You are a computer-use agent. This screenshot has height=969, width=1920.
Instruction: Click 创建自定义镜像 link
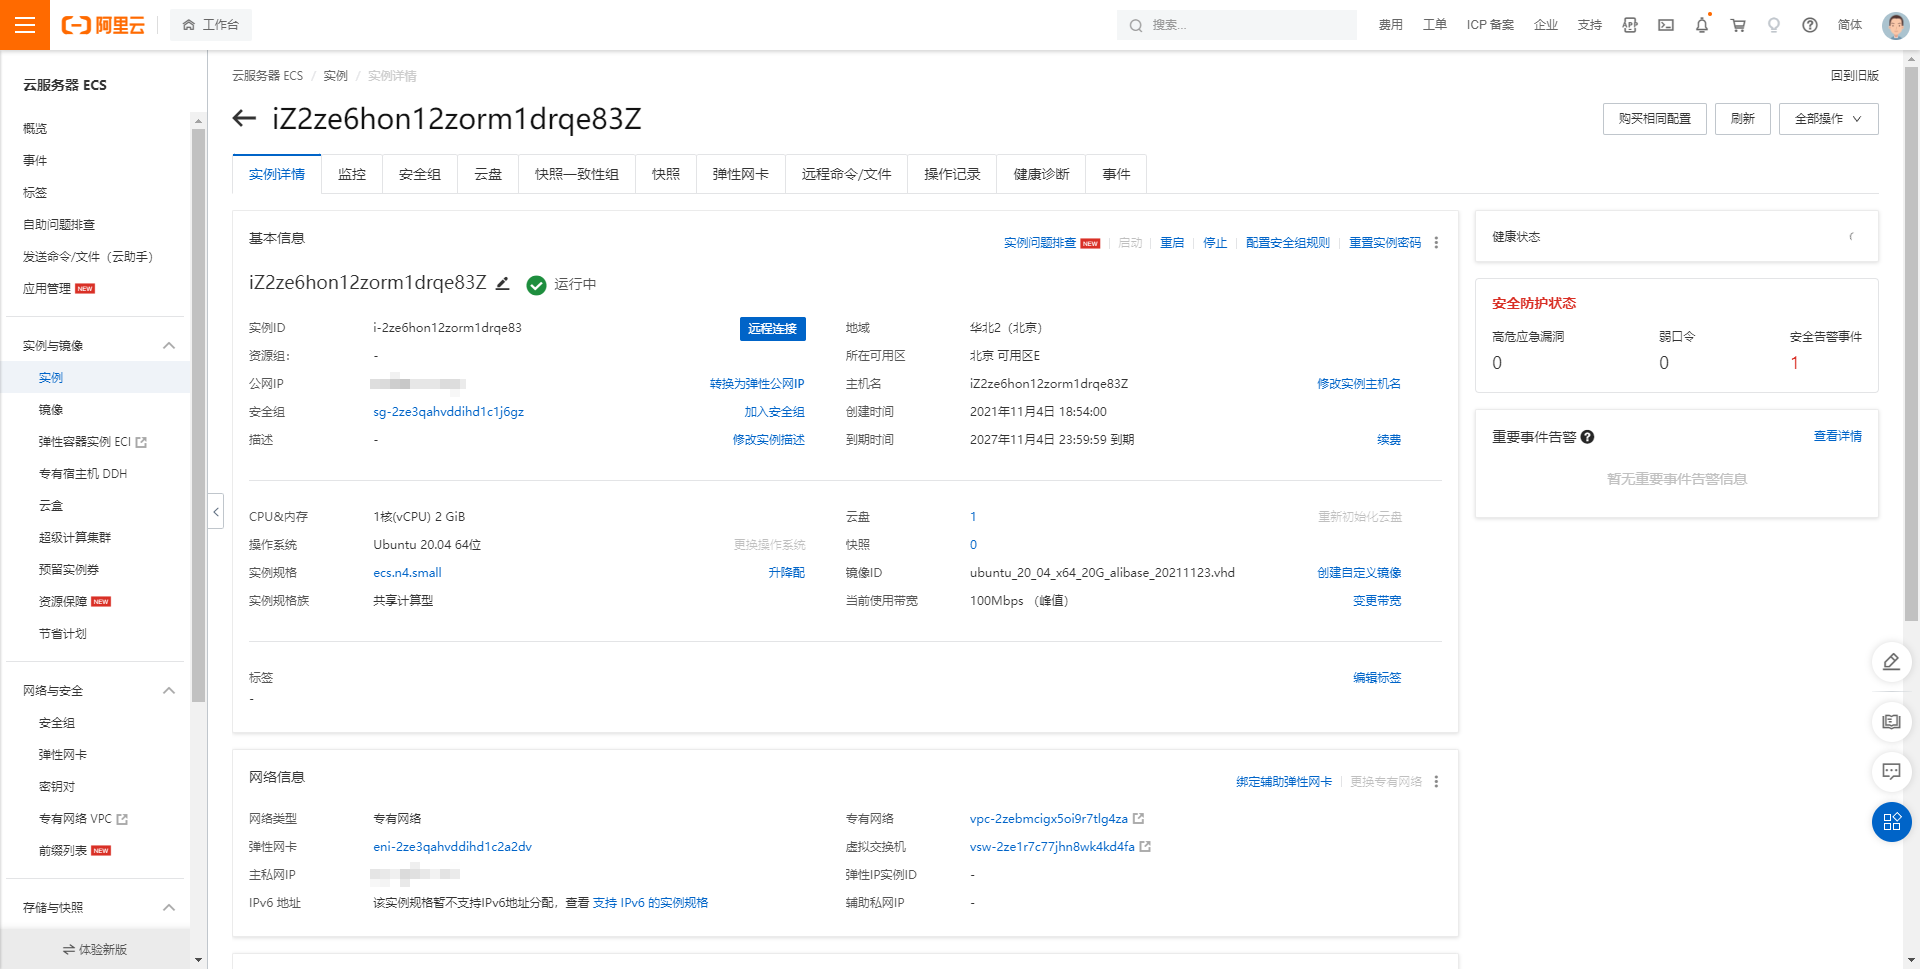pyautogui.click(x=1359, y=573)
